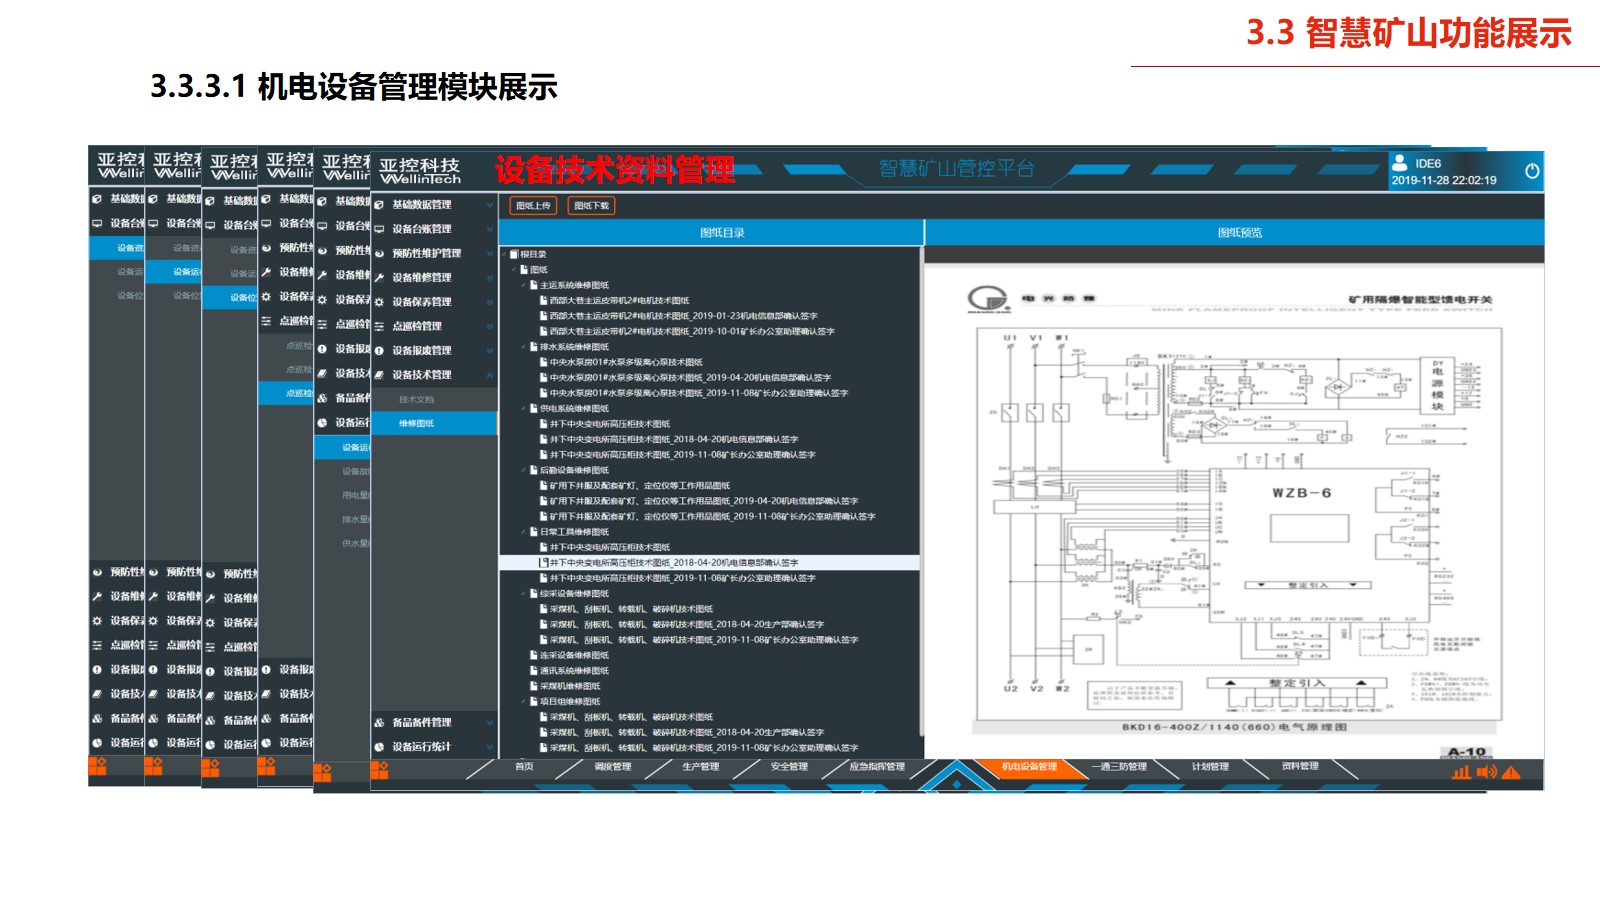Click the gear icon beside 设备保养管理
The width and height of the screenshot is (1600, 900).
(380, 302)
